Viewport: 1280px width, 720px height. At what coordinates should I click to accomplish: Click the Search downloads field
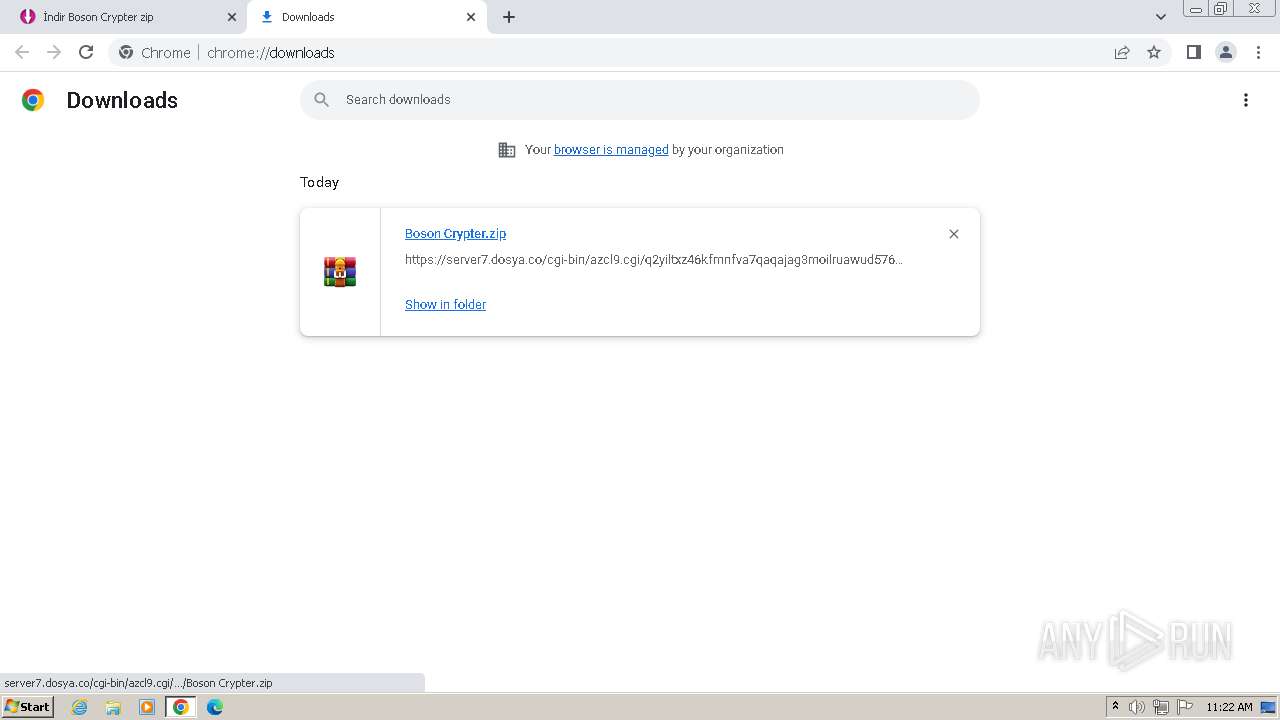(x=640, y=100)
